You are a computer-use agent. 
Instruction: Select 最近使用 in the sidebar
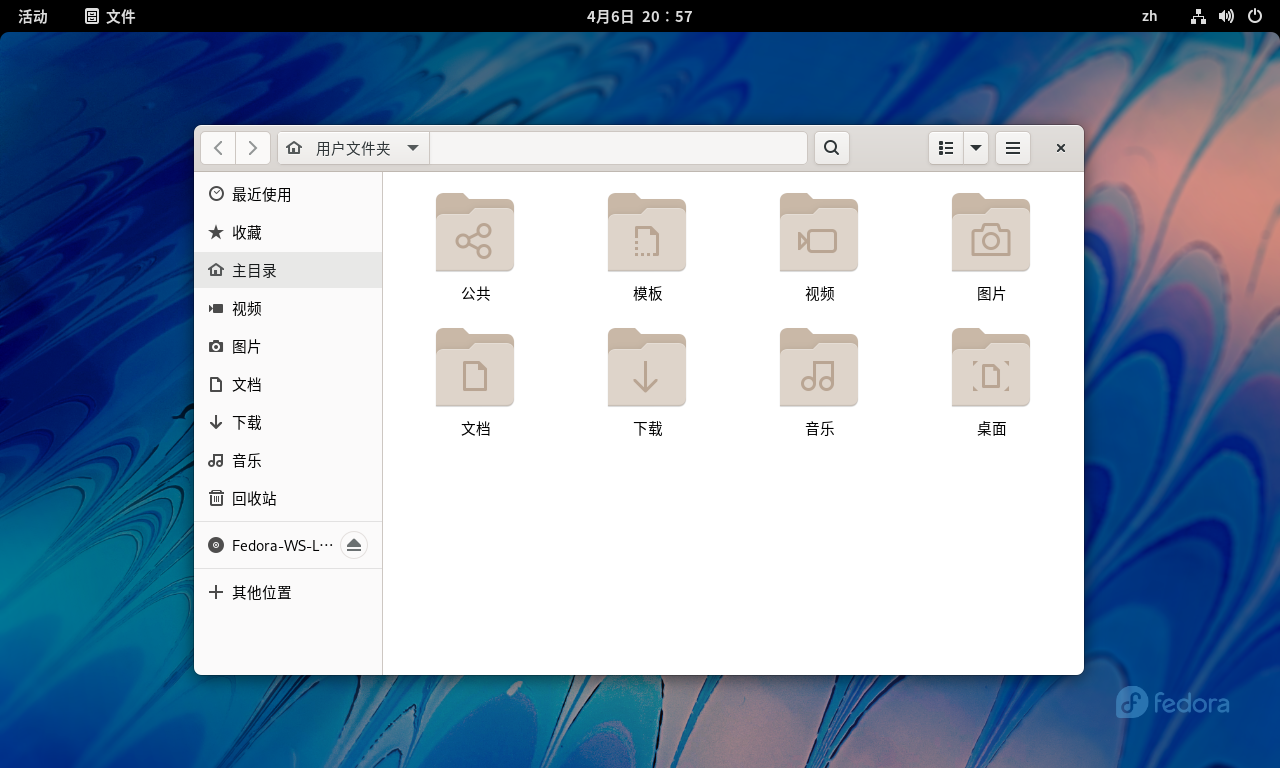[x=288, y=194]
